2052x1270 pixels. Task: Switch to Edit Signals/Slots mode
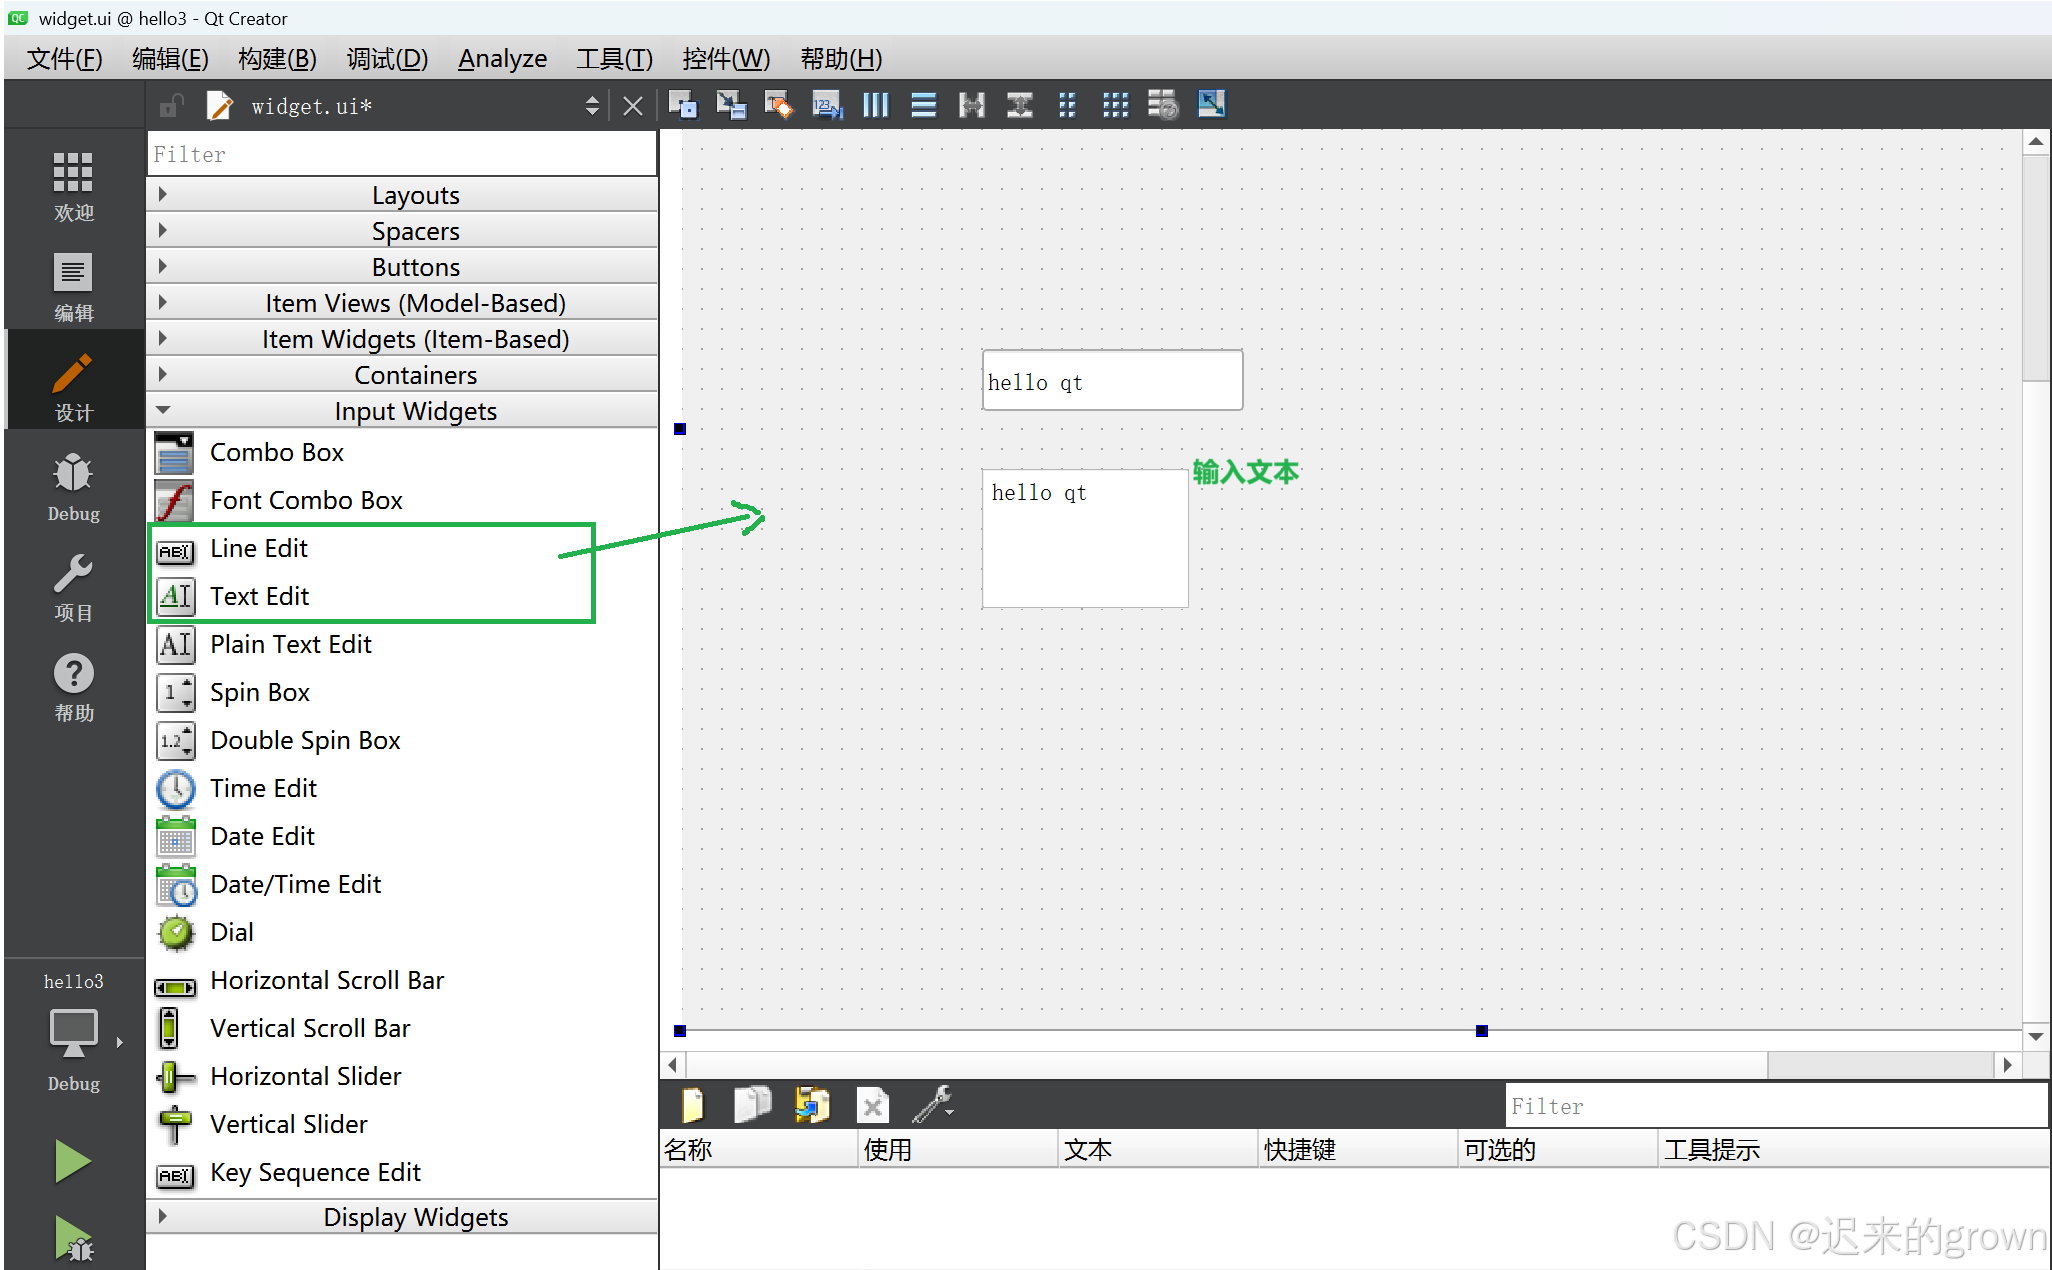(731, 105)
